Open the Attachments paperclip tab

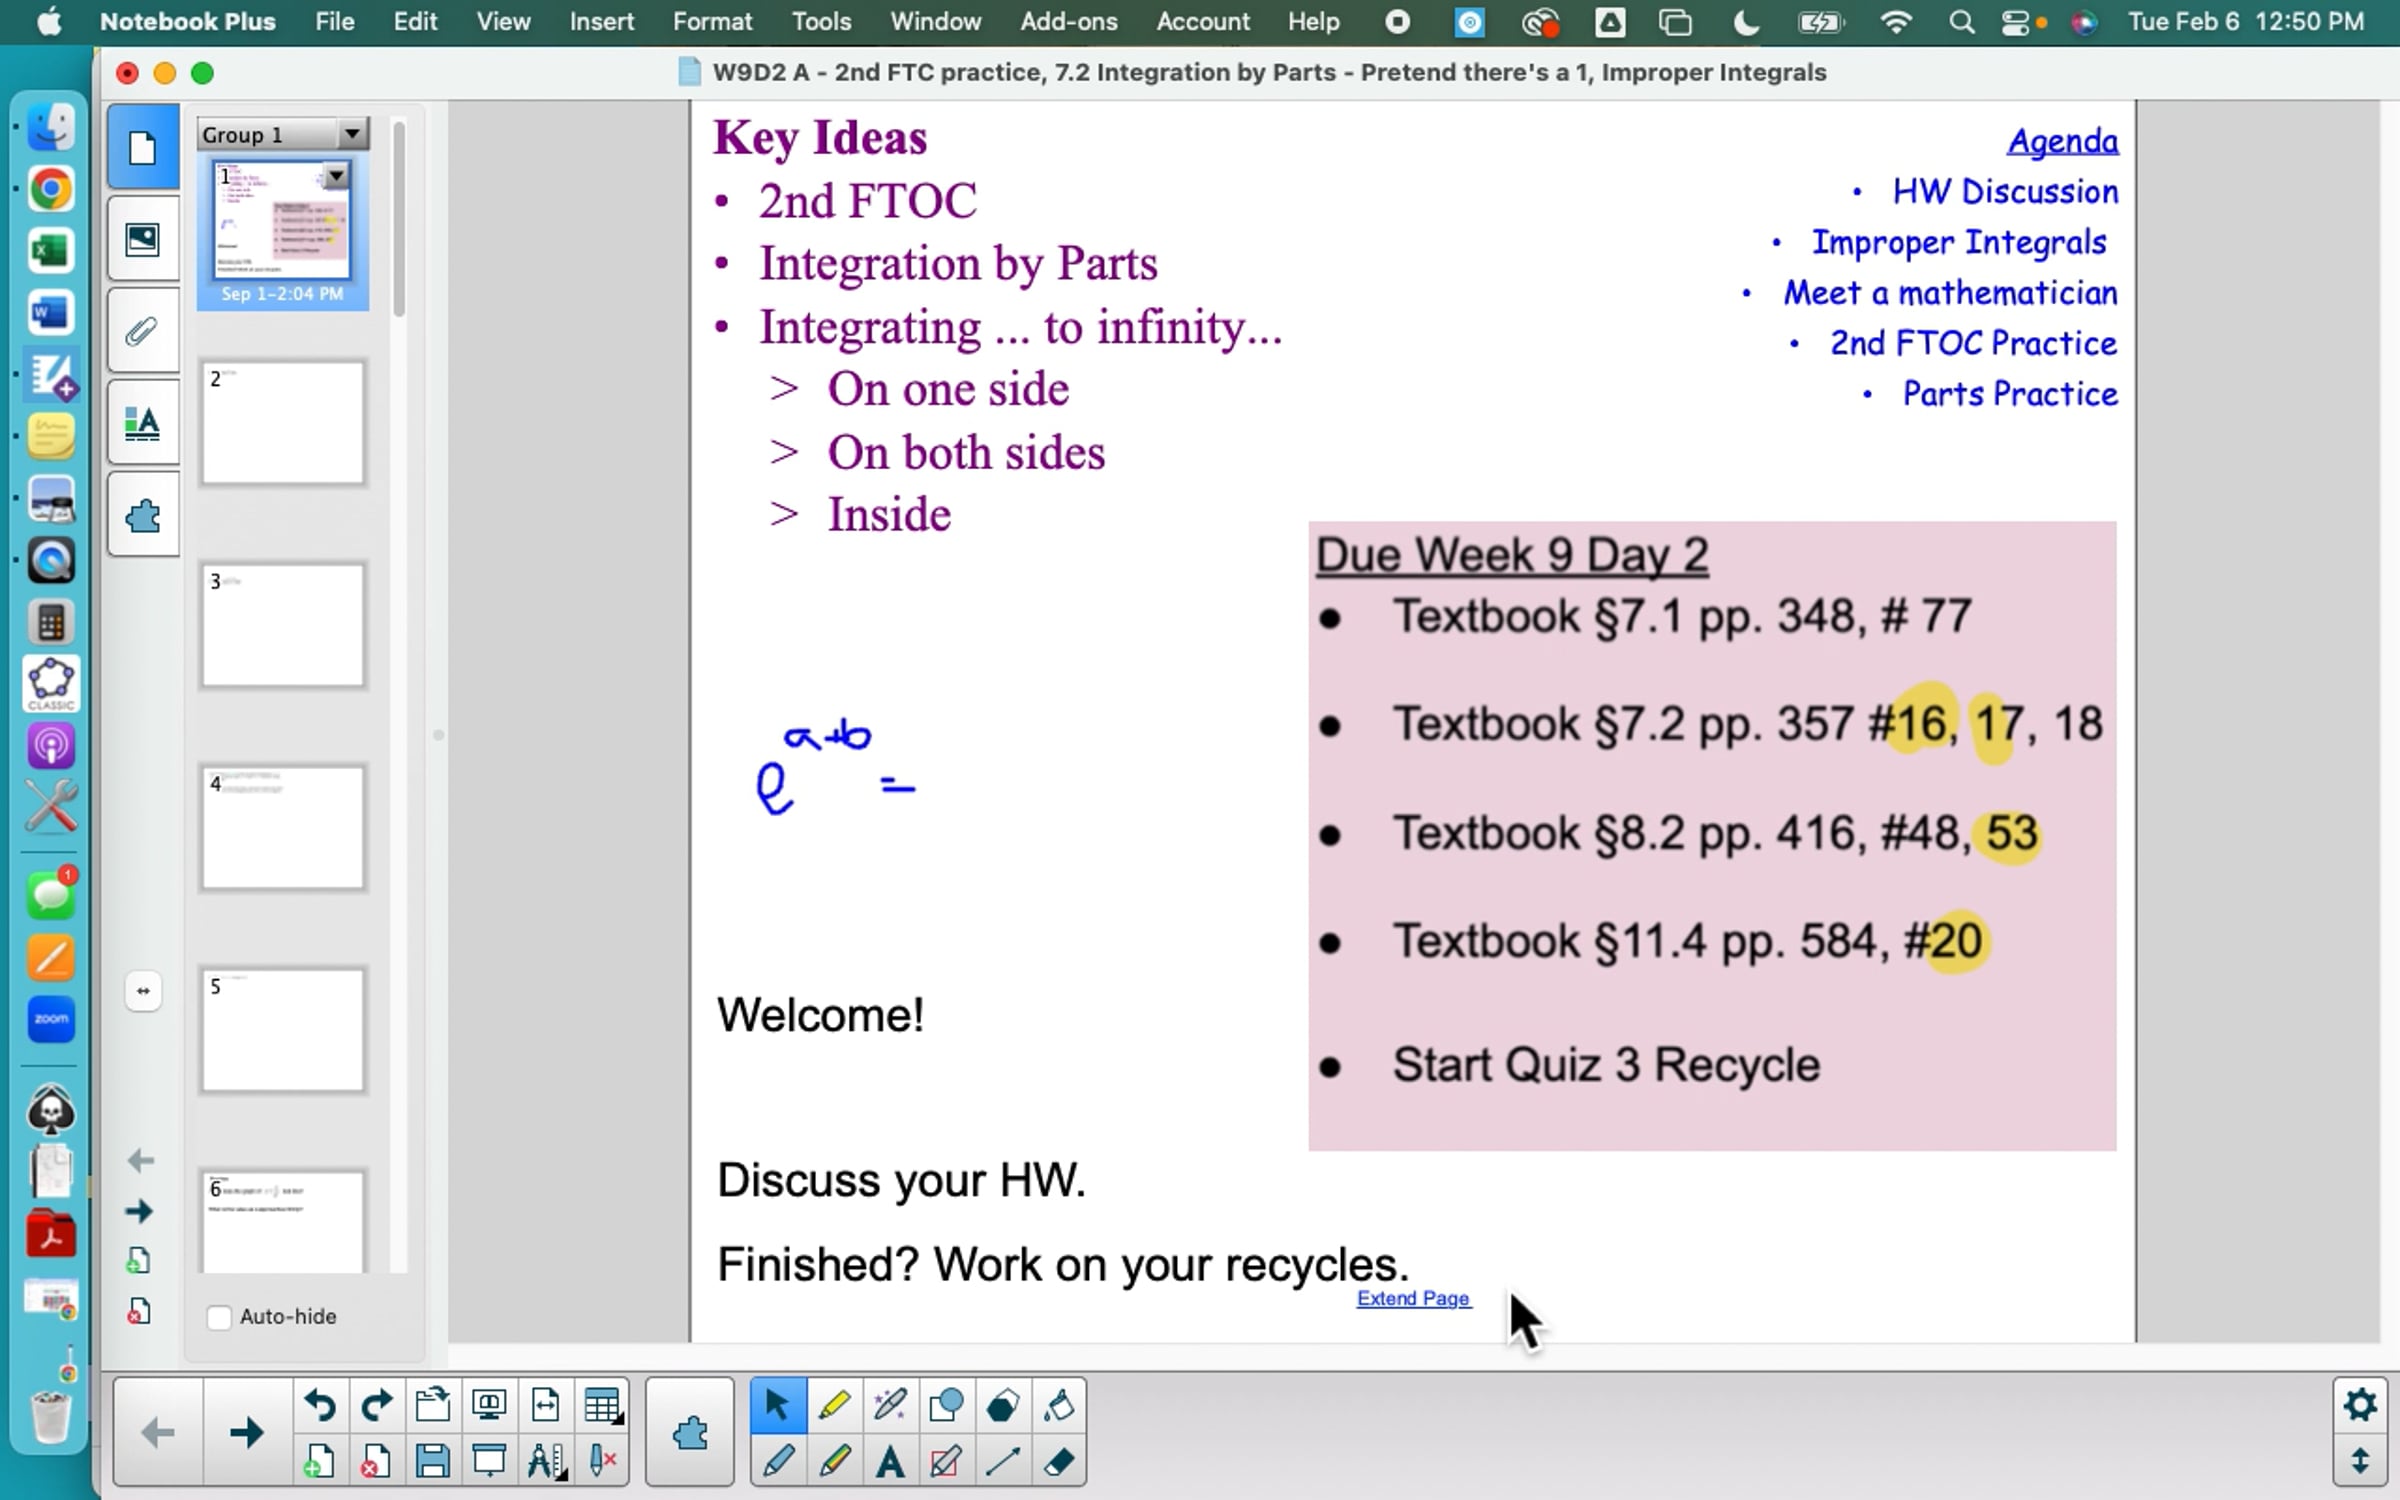pos(143,331)
